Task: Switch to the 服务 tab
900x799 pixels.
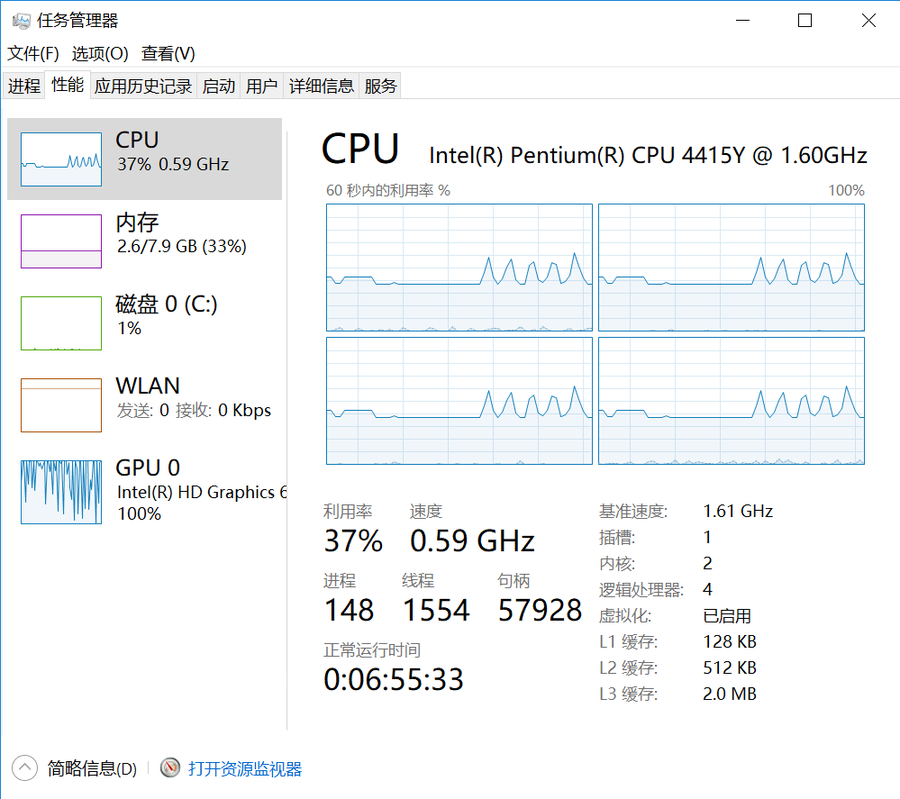Action: point(381,86)
